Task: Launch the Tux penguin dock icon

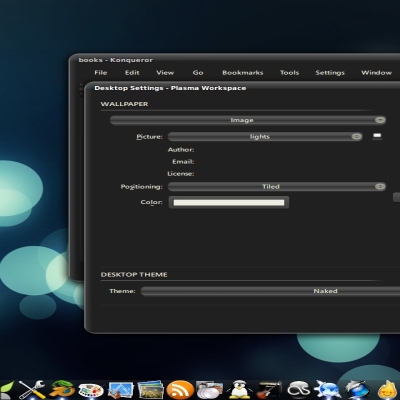Action: coord(239,389)
